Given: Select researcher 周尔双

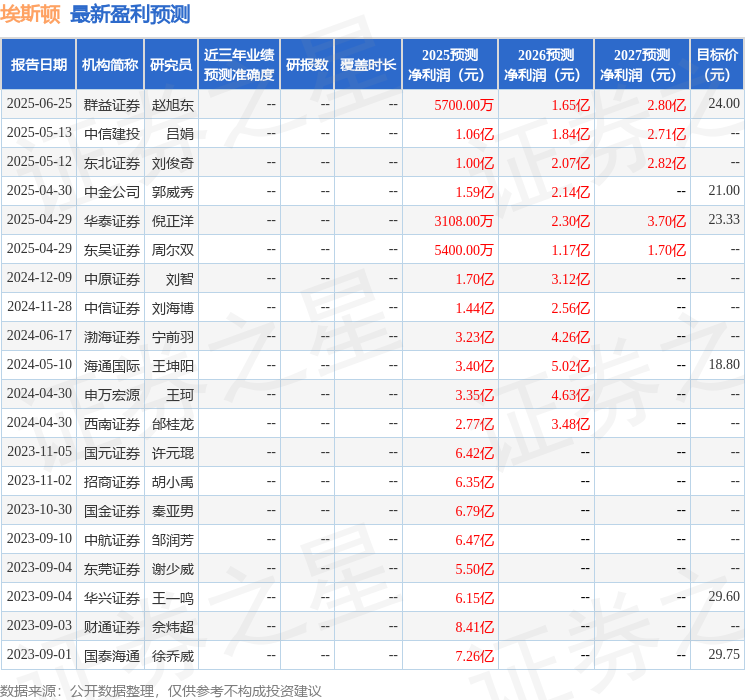Looking at the screenshot, I should [x=172, y=250].
